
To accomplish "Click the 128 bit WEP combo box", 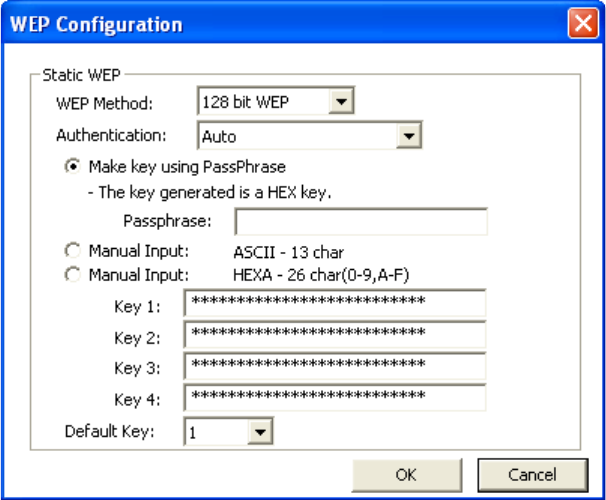I will tap(276, 102).
